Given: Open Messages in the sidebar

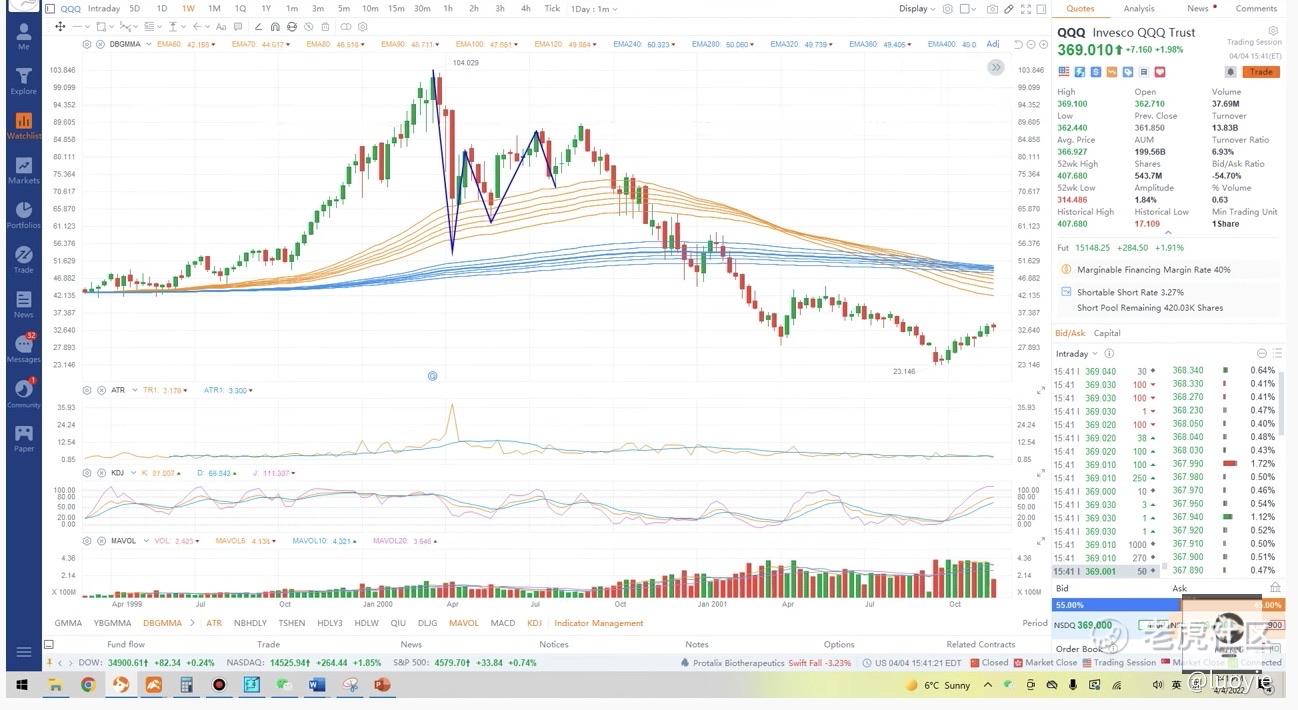Looking at the screenshot, I should tap(24, 349).
